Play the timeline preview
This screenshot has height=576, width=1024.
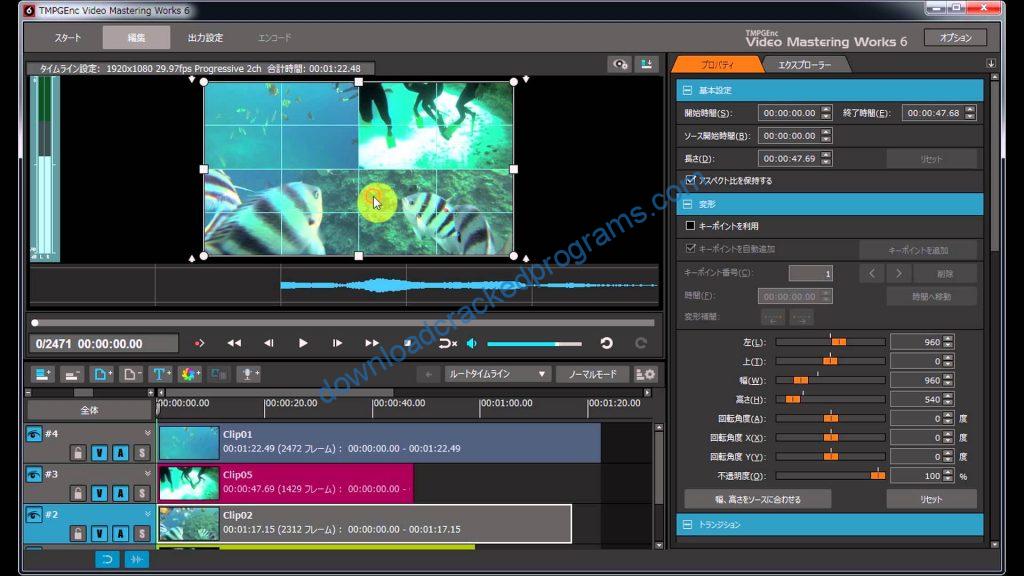pyautogui.click(x=303, y=343)
